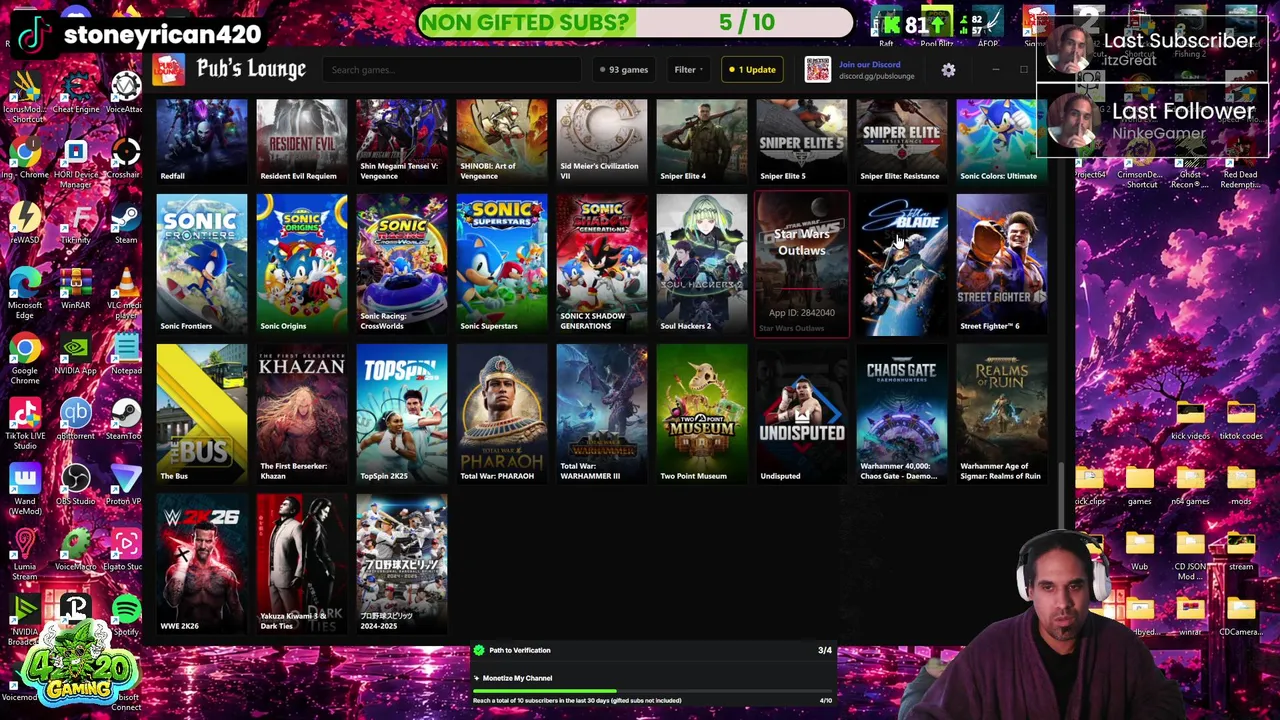The width and height of the screenshot is (1280, 720).
Task: Launch NVIDIA App shortcut
Action: 75,353
